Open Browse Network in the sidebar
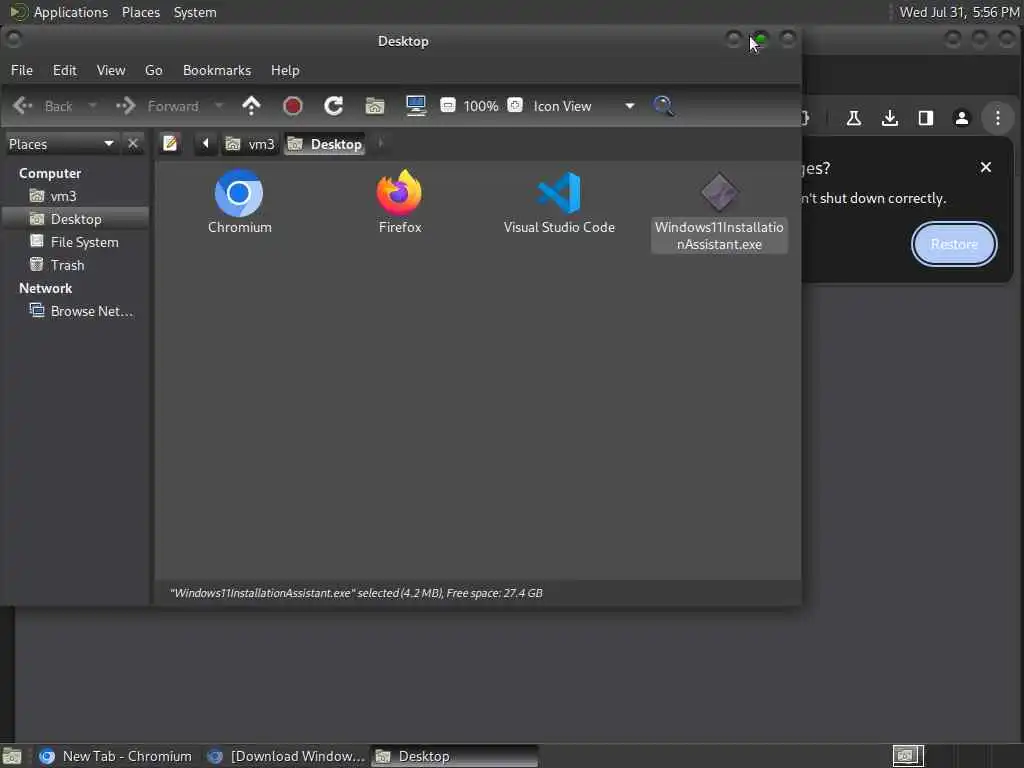This screenshot has height=768, width=1024. pos(76,312)
